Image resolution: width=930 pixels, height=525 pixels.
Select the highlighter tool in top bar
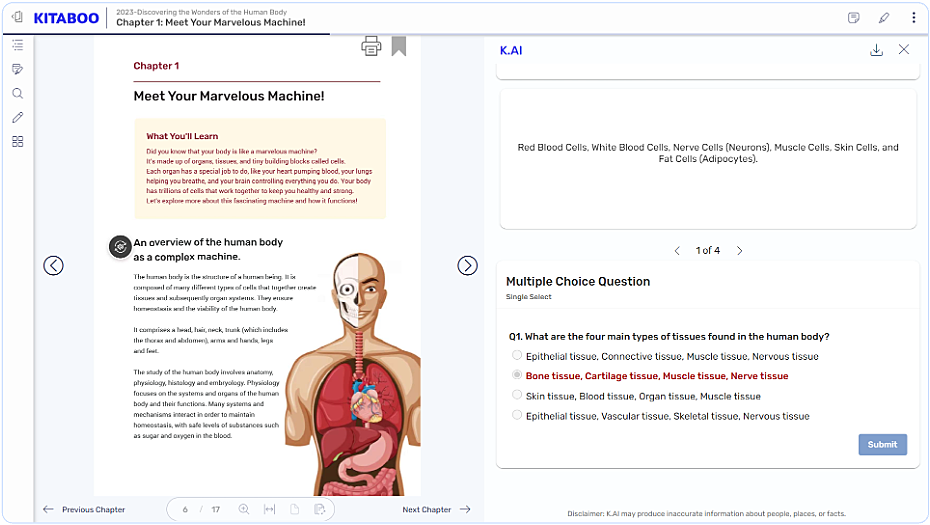point(884,18)
